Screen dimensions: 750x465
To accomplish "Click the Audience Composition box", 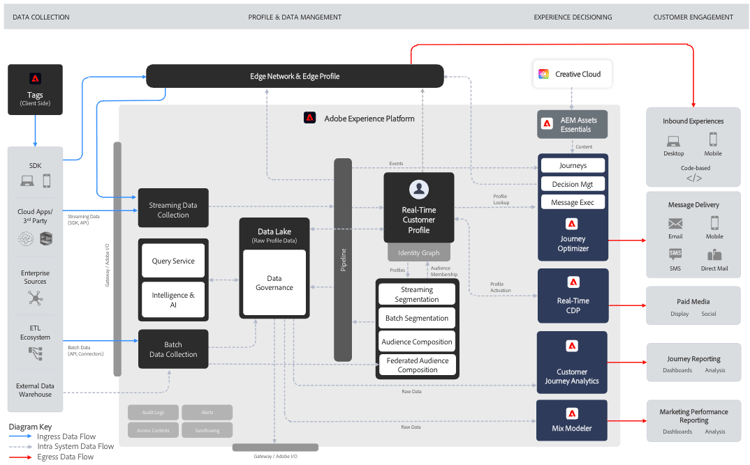I will pos(417,342).
